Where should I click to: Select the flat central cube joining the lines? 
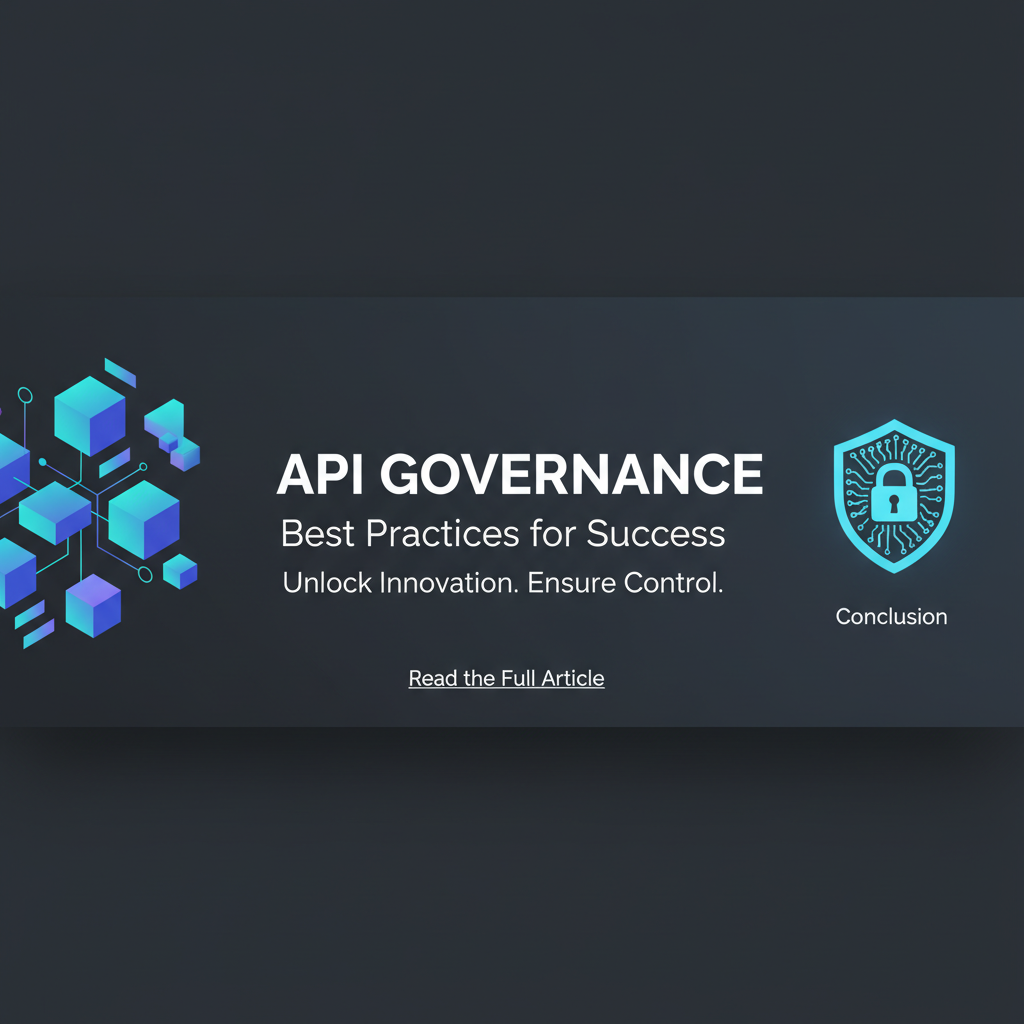pyautogui.click(x=55, y=510)
